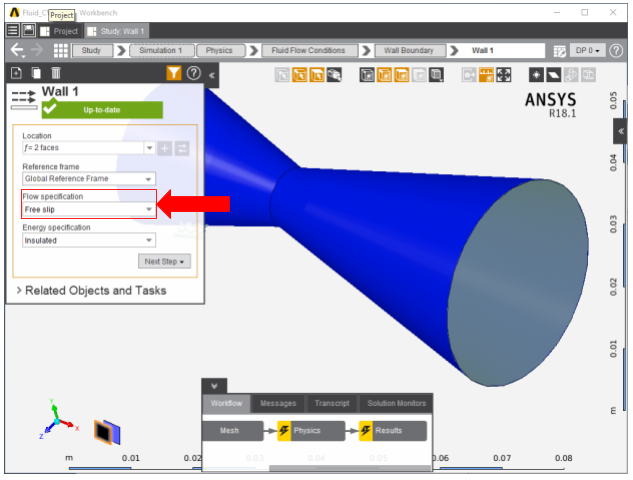
Task: Click the fit-to-window arrows icon
Action: pyautogui.click(x=504, y=75)
